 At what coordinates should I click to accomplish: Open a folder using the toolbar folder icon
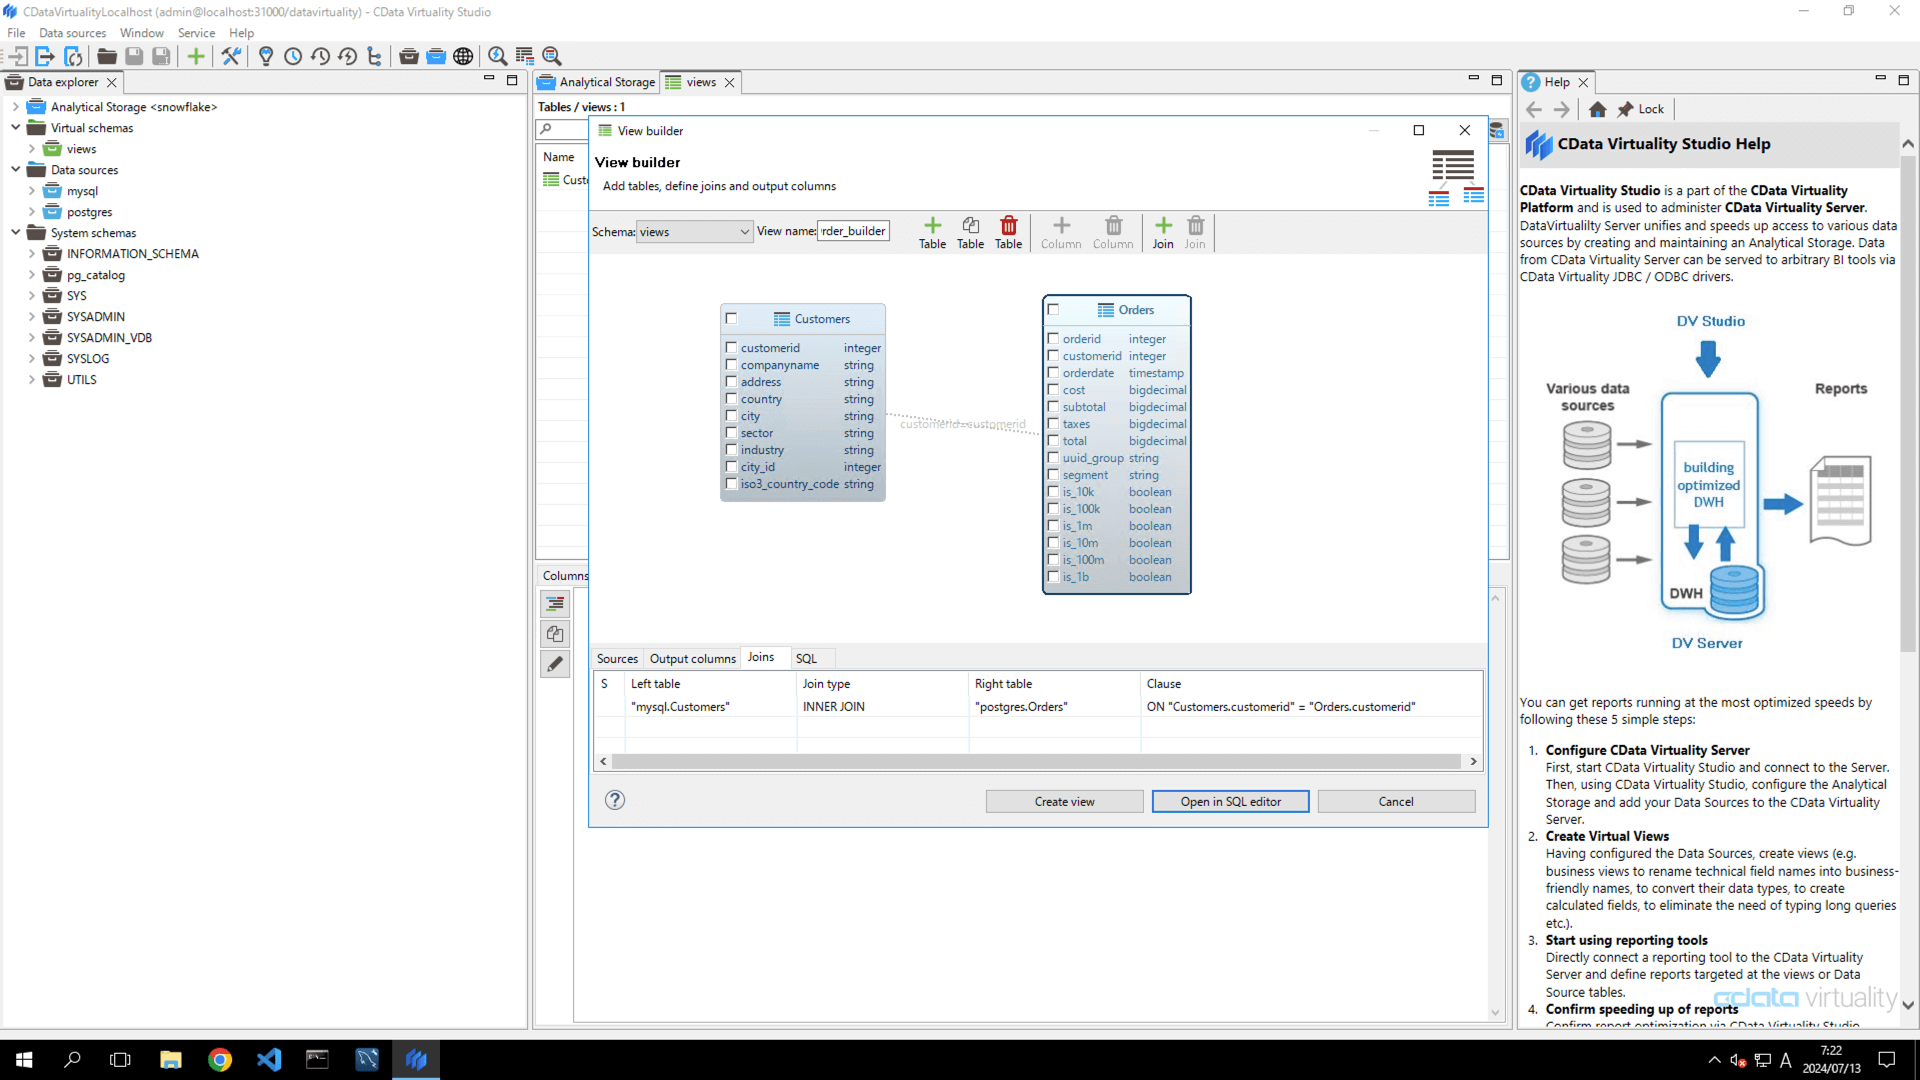(x=106, y=56)
